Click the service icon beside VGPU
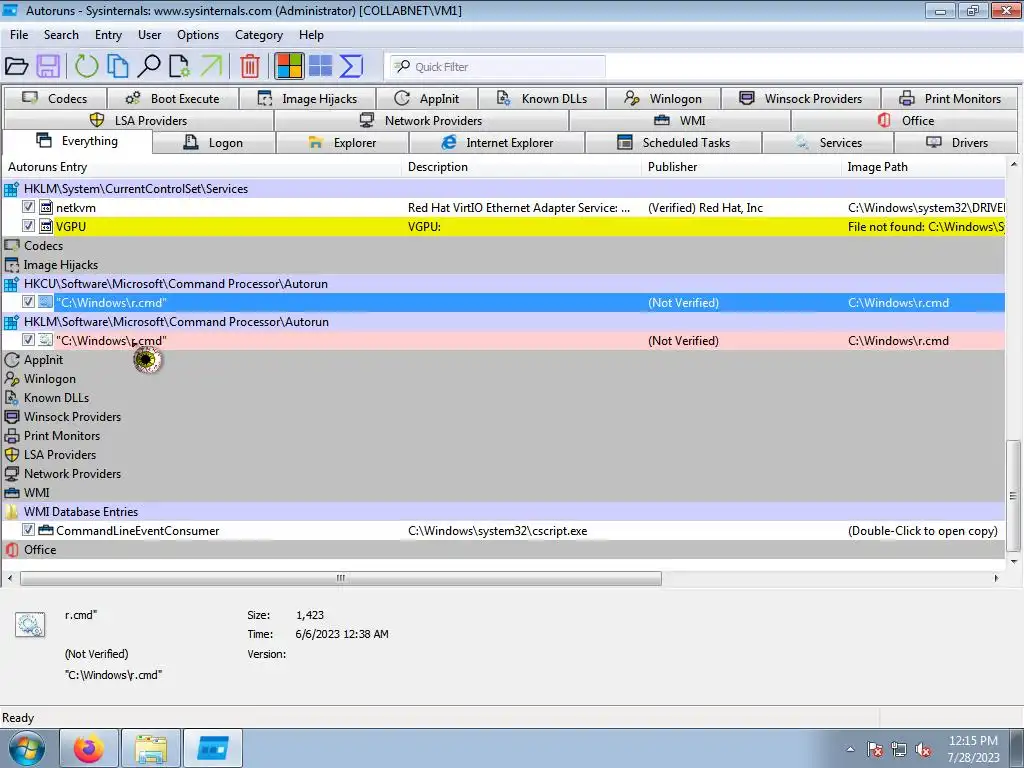 pyautogui.click(x=46, y=227)
